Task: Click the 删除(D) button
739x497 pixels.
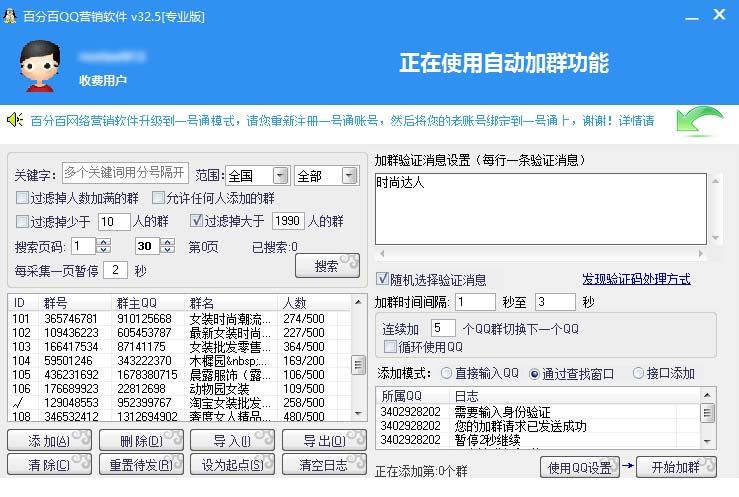Action: 141,440
